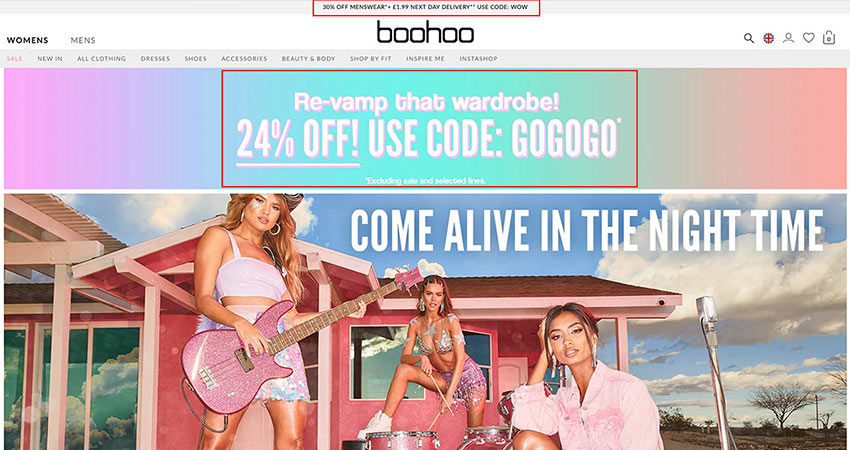This screenshot has width=850, height=450.
Task: Open the NEW IN menu
Action: tap(50, 59)
